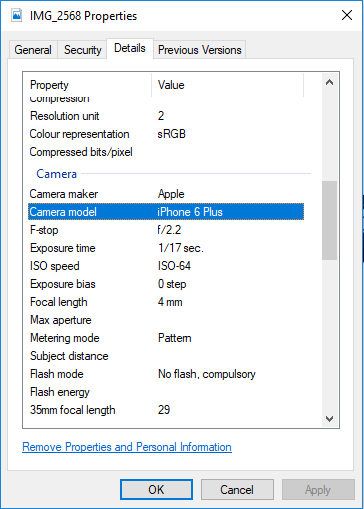Click the 29 focal length value
The height and width of the screenshot is (509, 364).
pos(164,410)
